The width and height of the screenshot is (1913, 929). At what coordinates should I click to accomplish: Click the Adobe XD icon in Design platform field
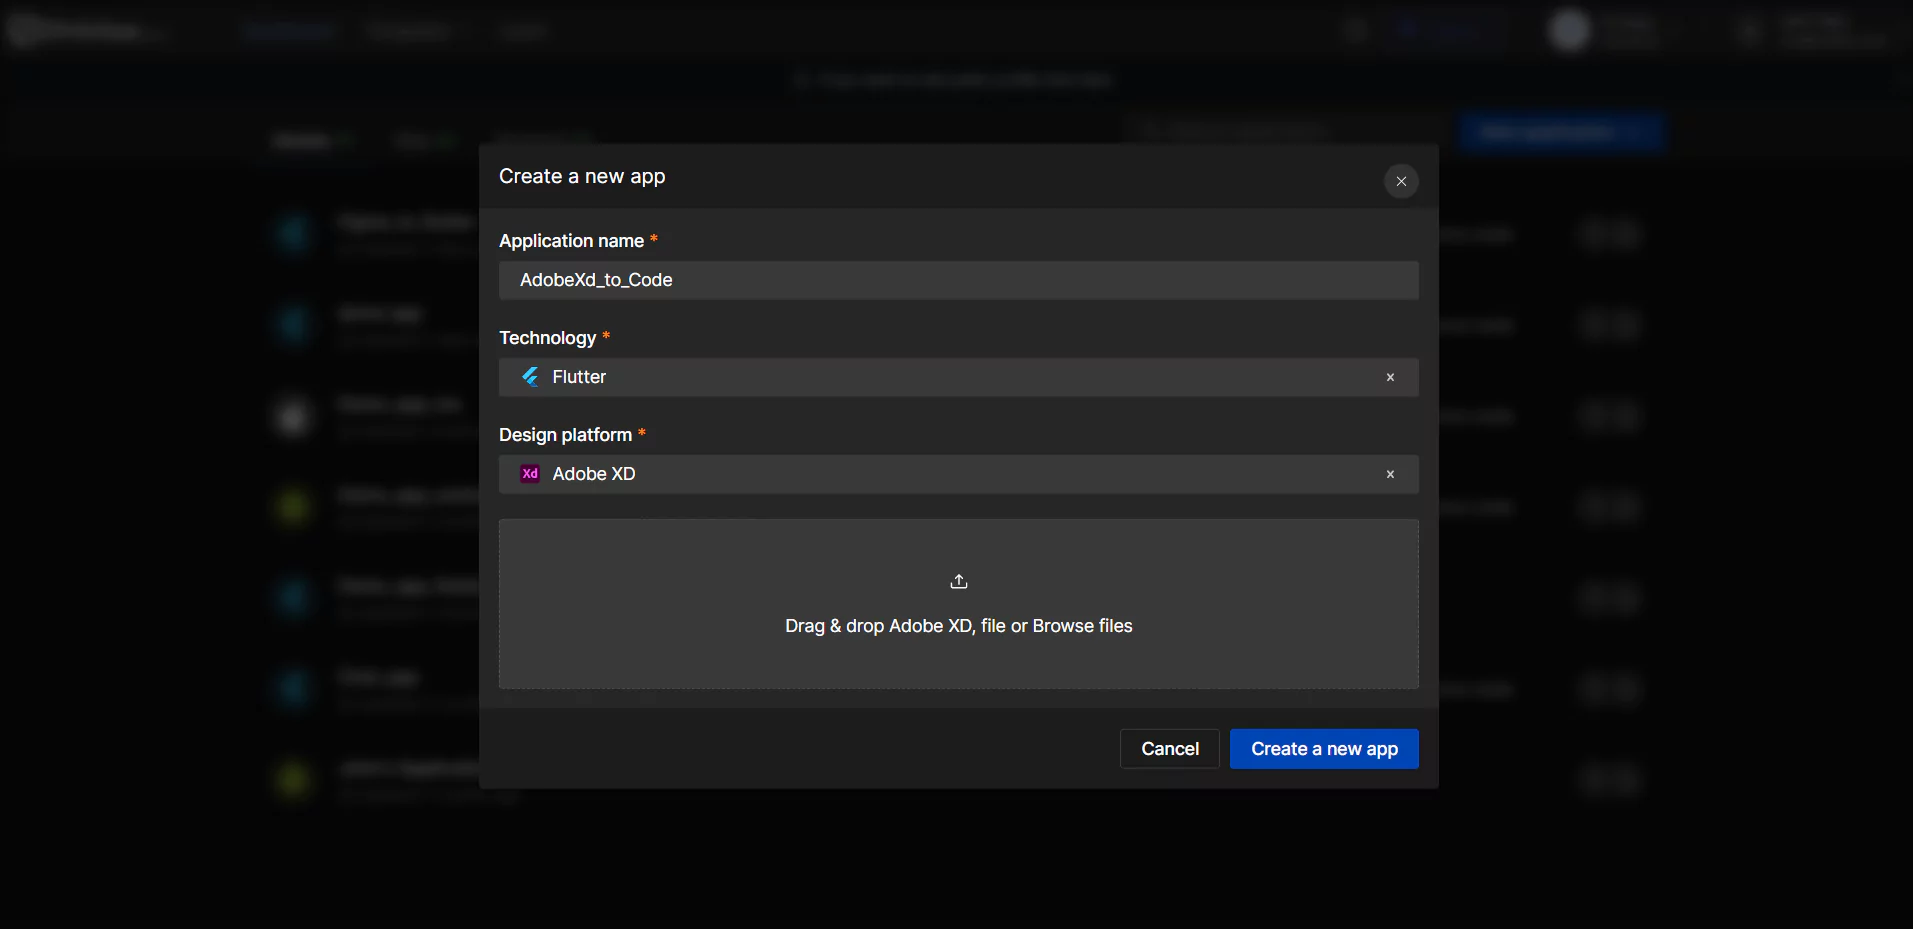tap(530, 473)
